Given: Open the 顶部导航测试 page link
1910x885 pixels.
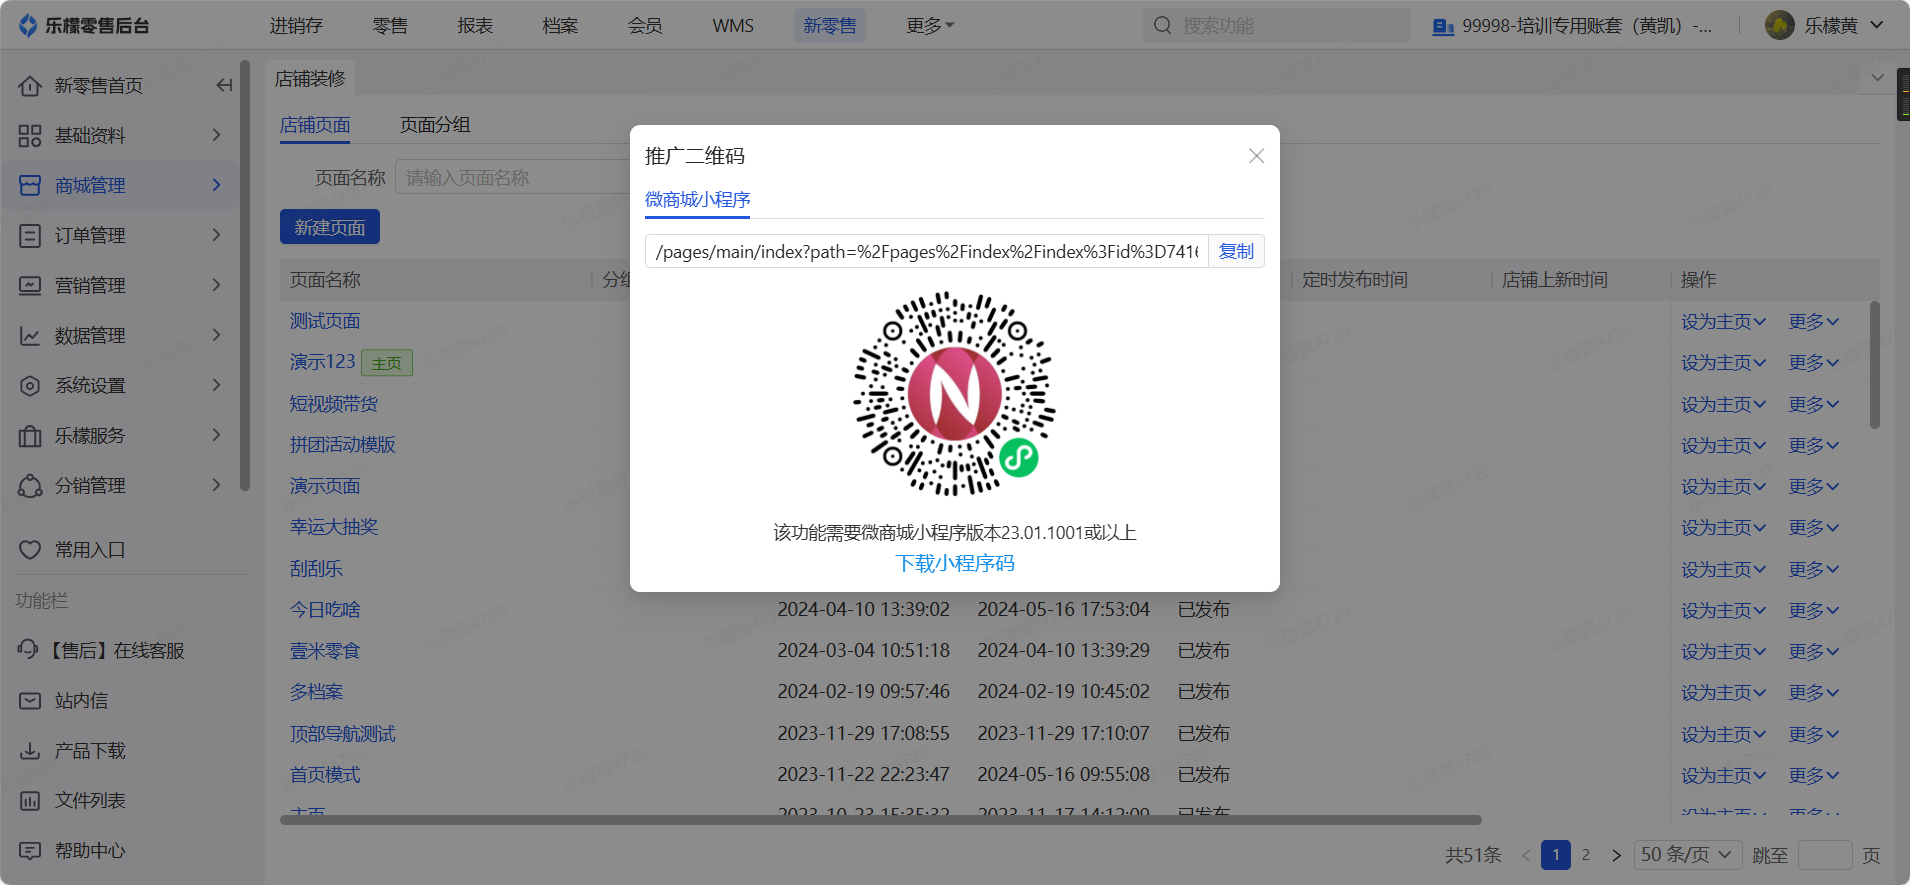Looking at the screenshot, I should click(343, 734).
